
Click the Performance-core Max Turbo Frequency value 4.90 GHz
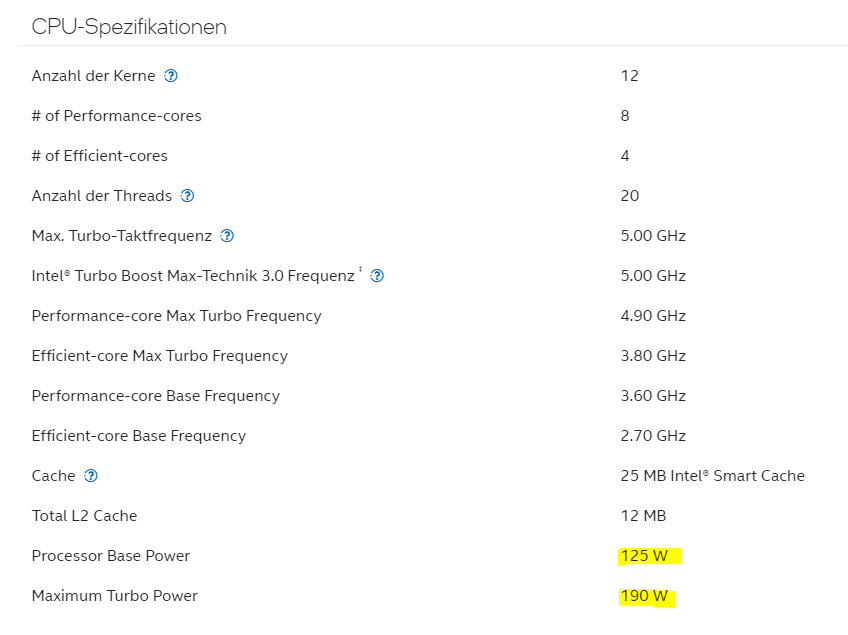653,316
